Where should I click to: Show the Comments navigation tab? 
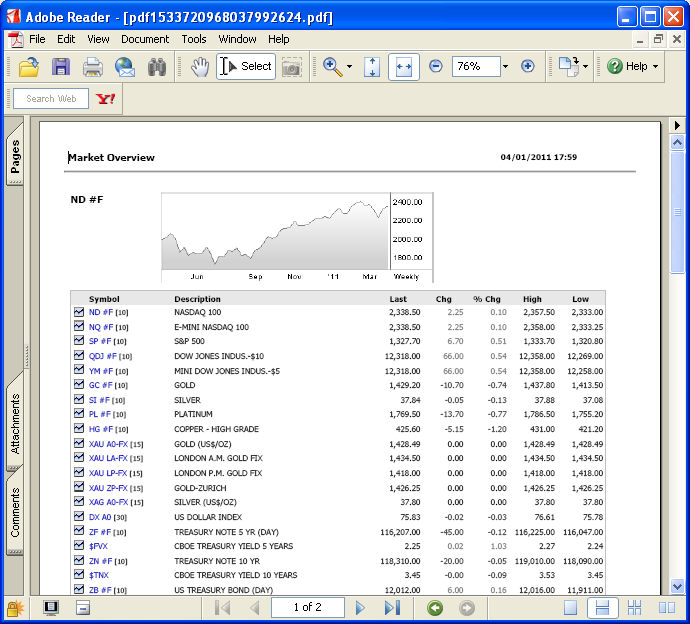[15, 512]
